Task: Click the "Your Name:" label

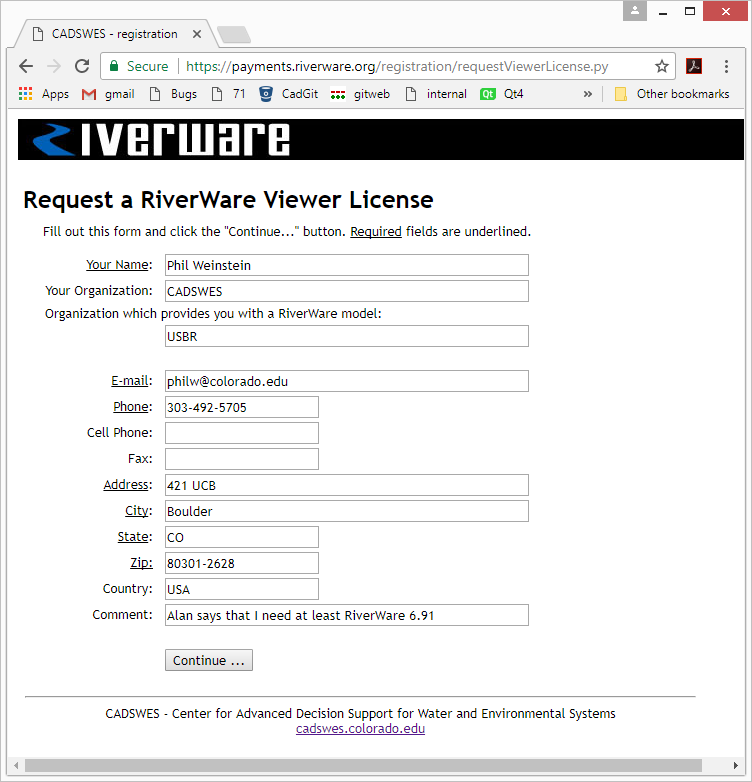Action: click(x=119, y=265)
